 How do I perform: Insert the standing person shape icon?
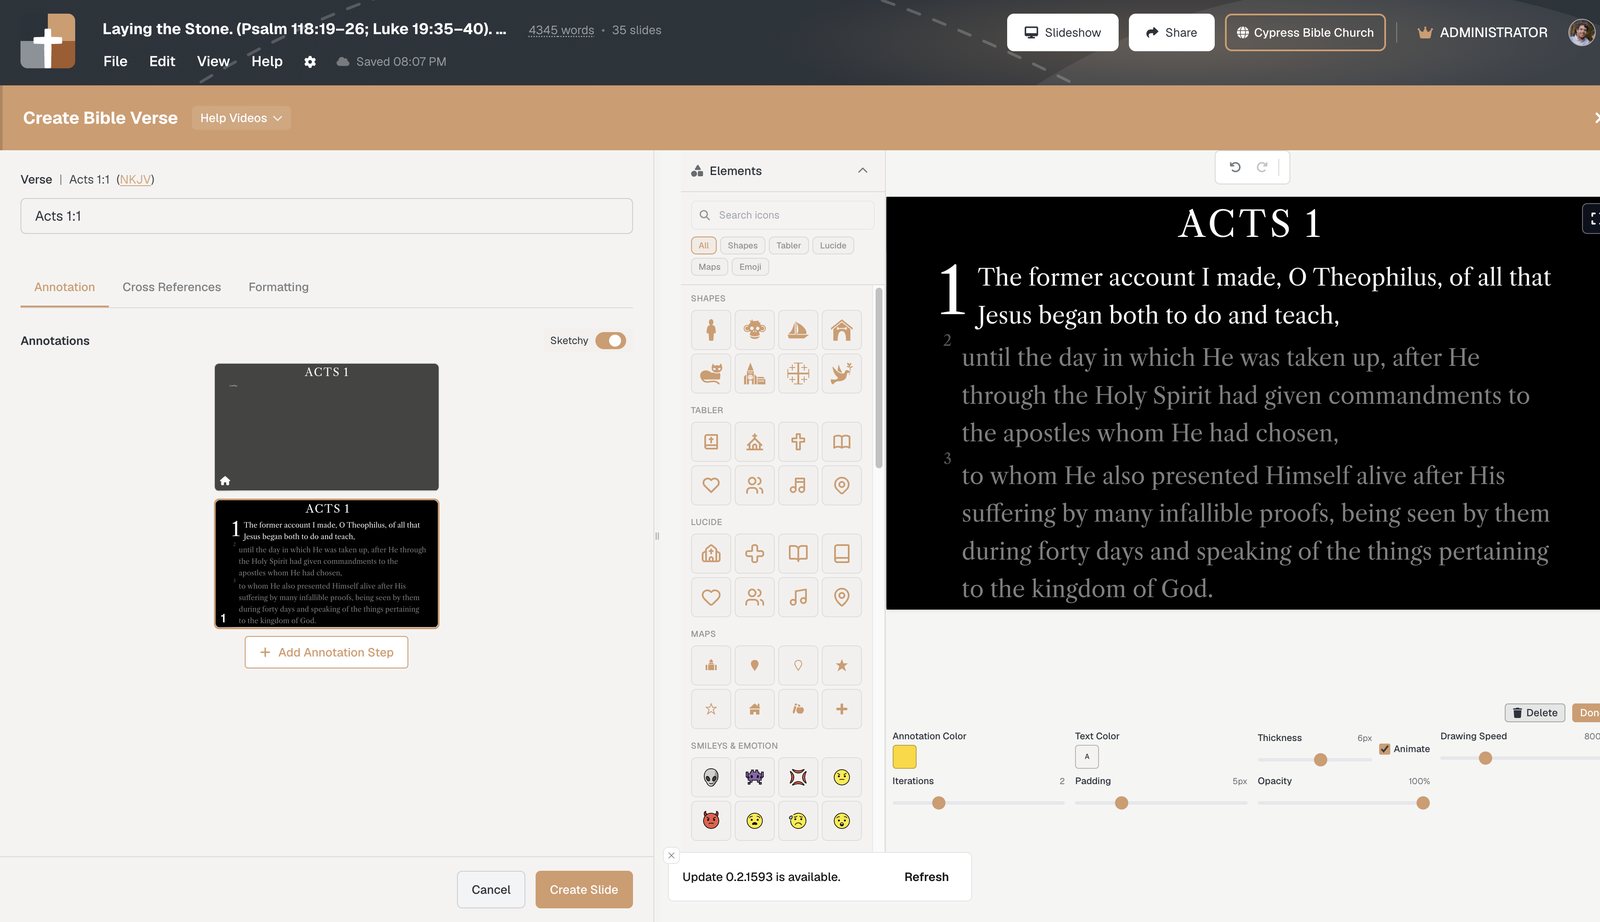(x=711, y=330)
